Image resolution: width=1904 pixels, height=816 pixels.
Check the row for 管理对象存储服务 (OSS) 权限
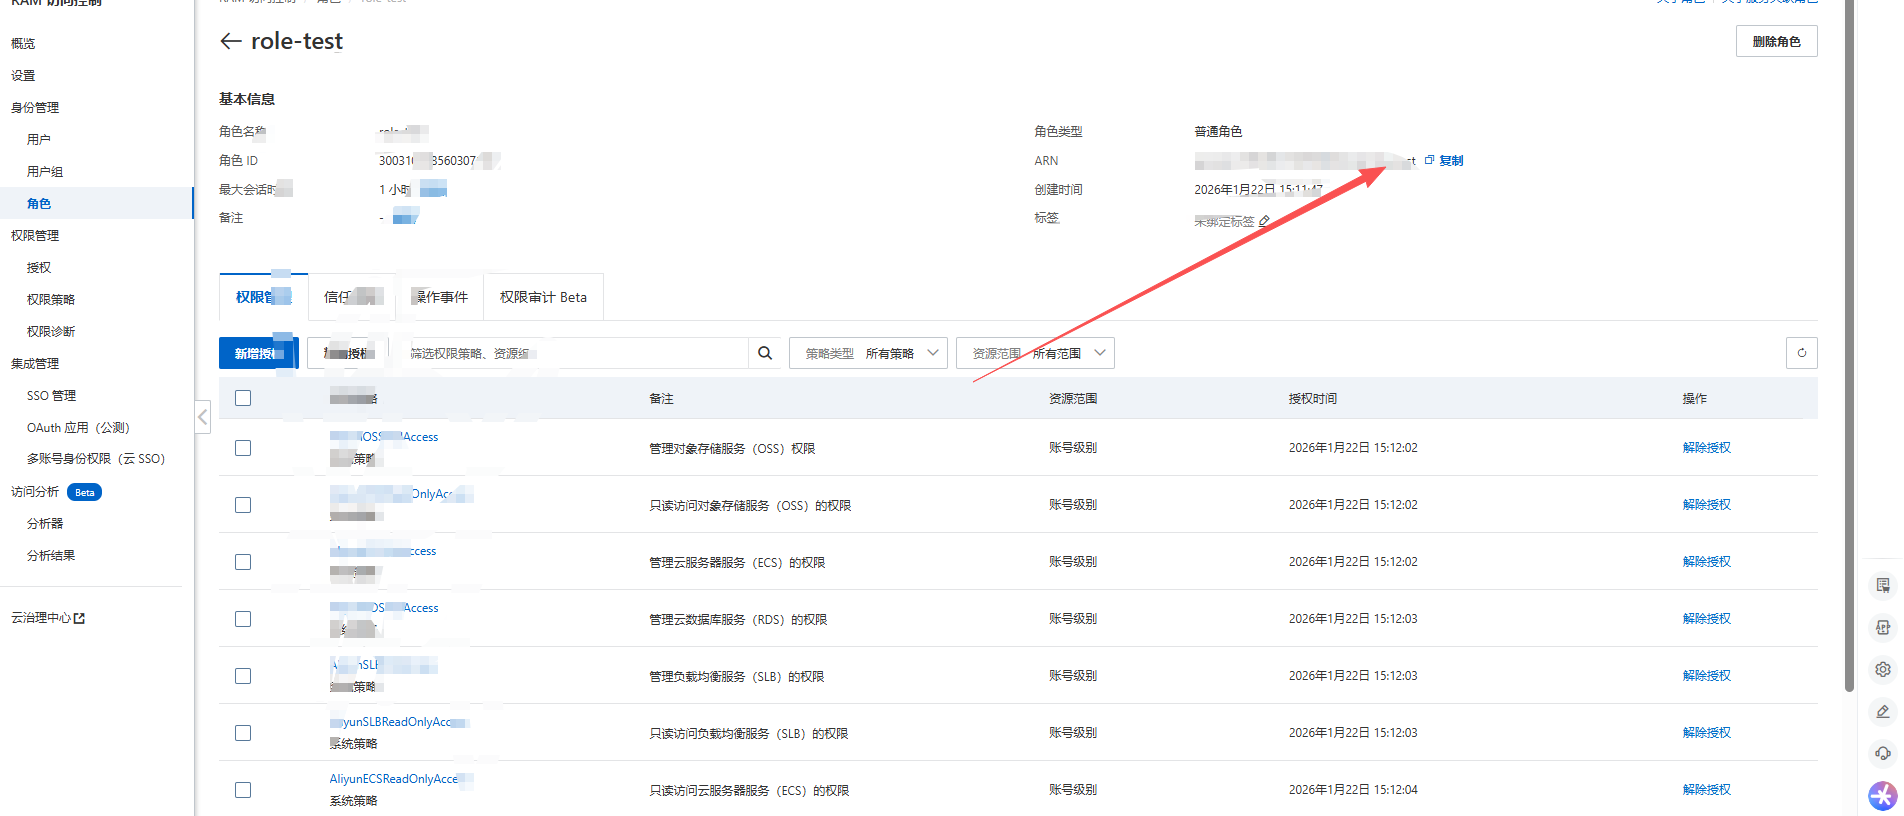coord(243,448)
